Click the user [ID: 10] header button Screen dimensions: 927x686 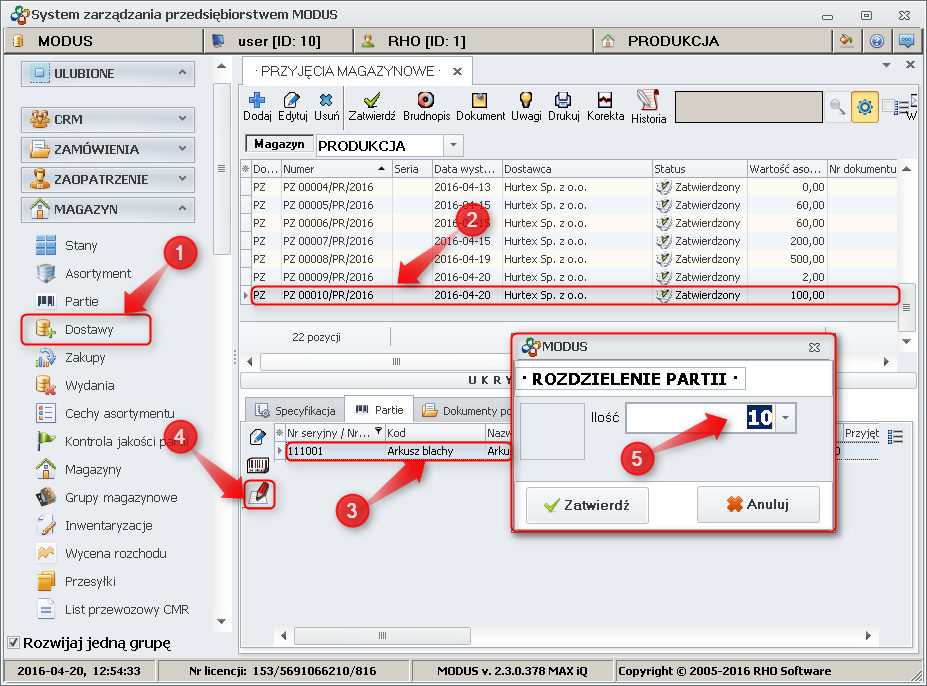point(278,41)
